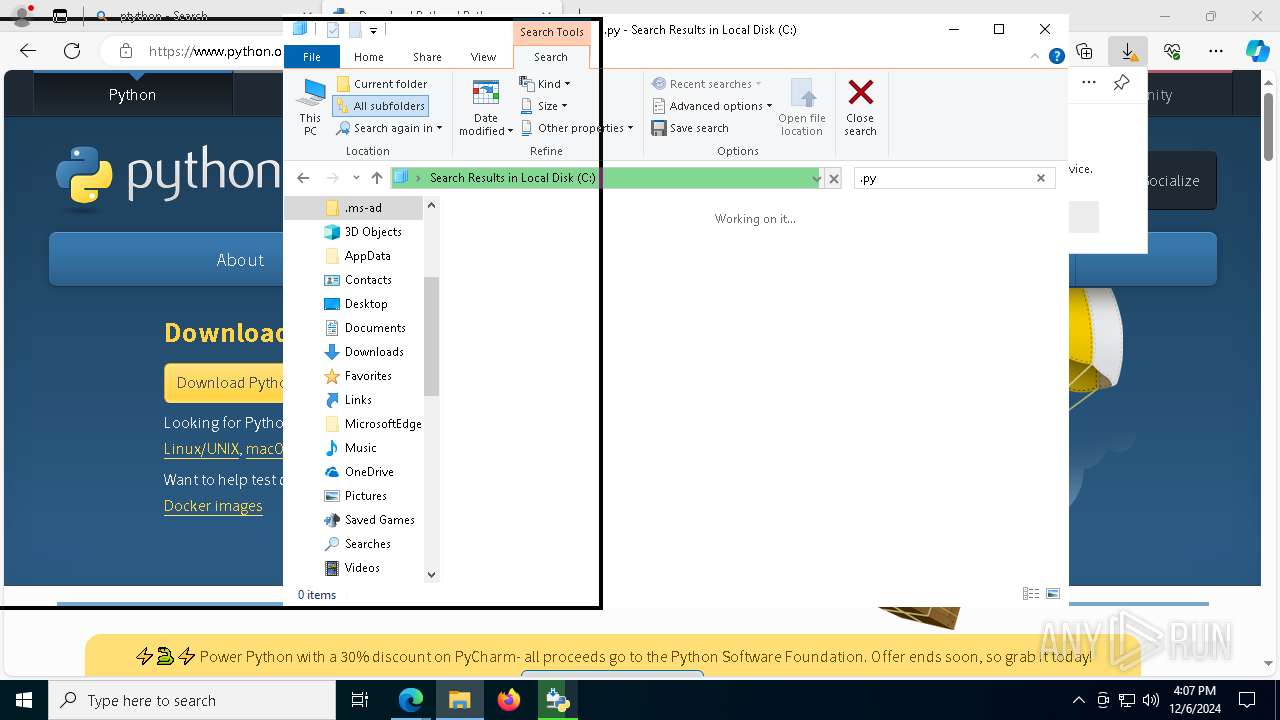Go up one folder level arrow
Image resolution: width=1280 pixels, height=720 pixels.
coord(376,178)
